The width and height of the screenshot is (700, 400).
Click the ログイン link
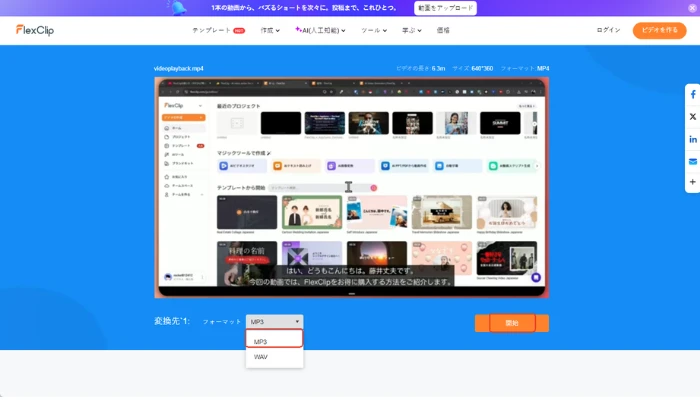[x=608, y=30]
